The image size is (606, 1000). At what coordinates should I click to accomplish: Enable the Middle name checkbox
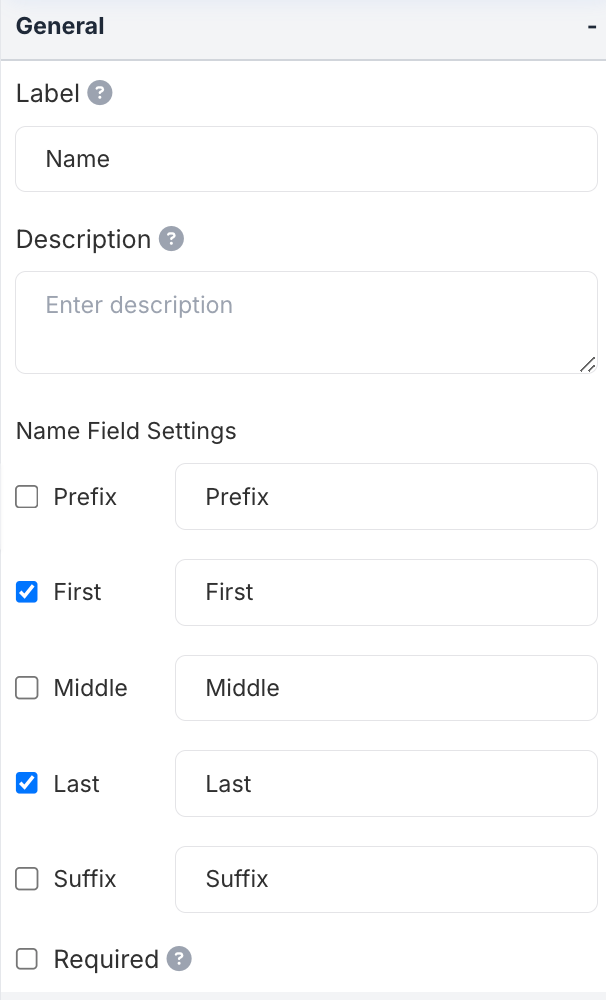27,688
